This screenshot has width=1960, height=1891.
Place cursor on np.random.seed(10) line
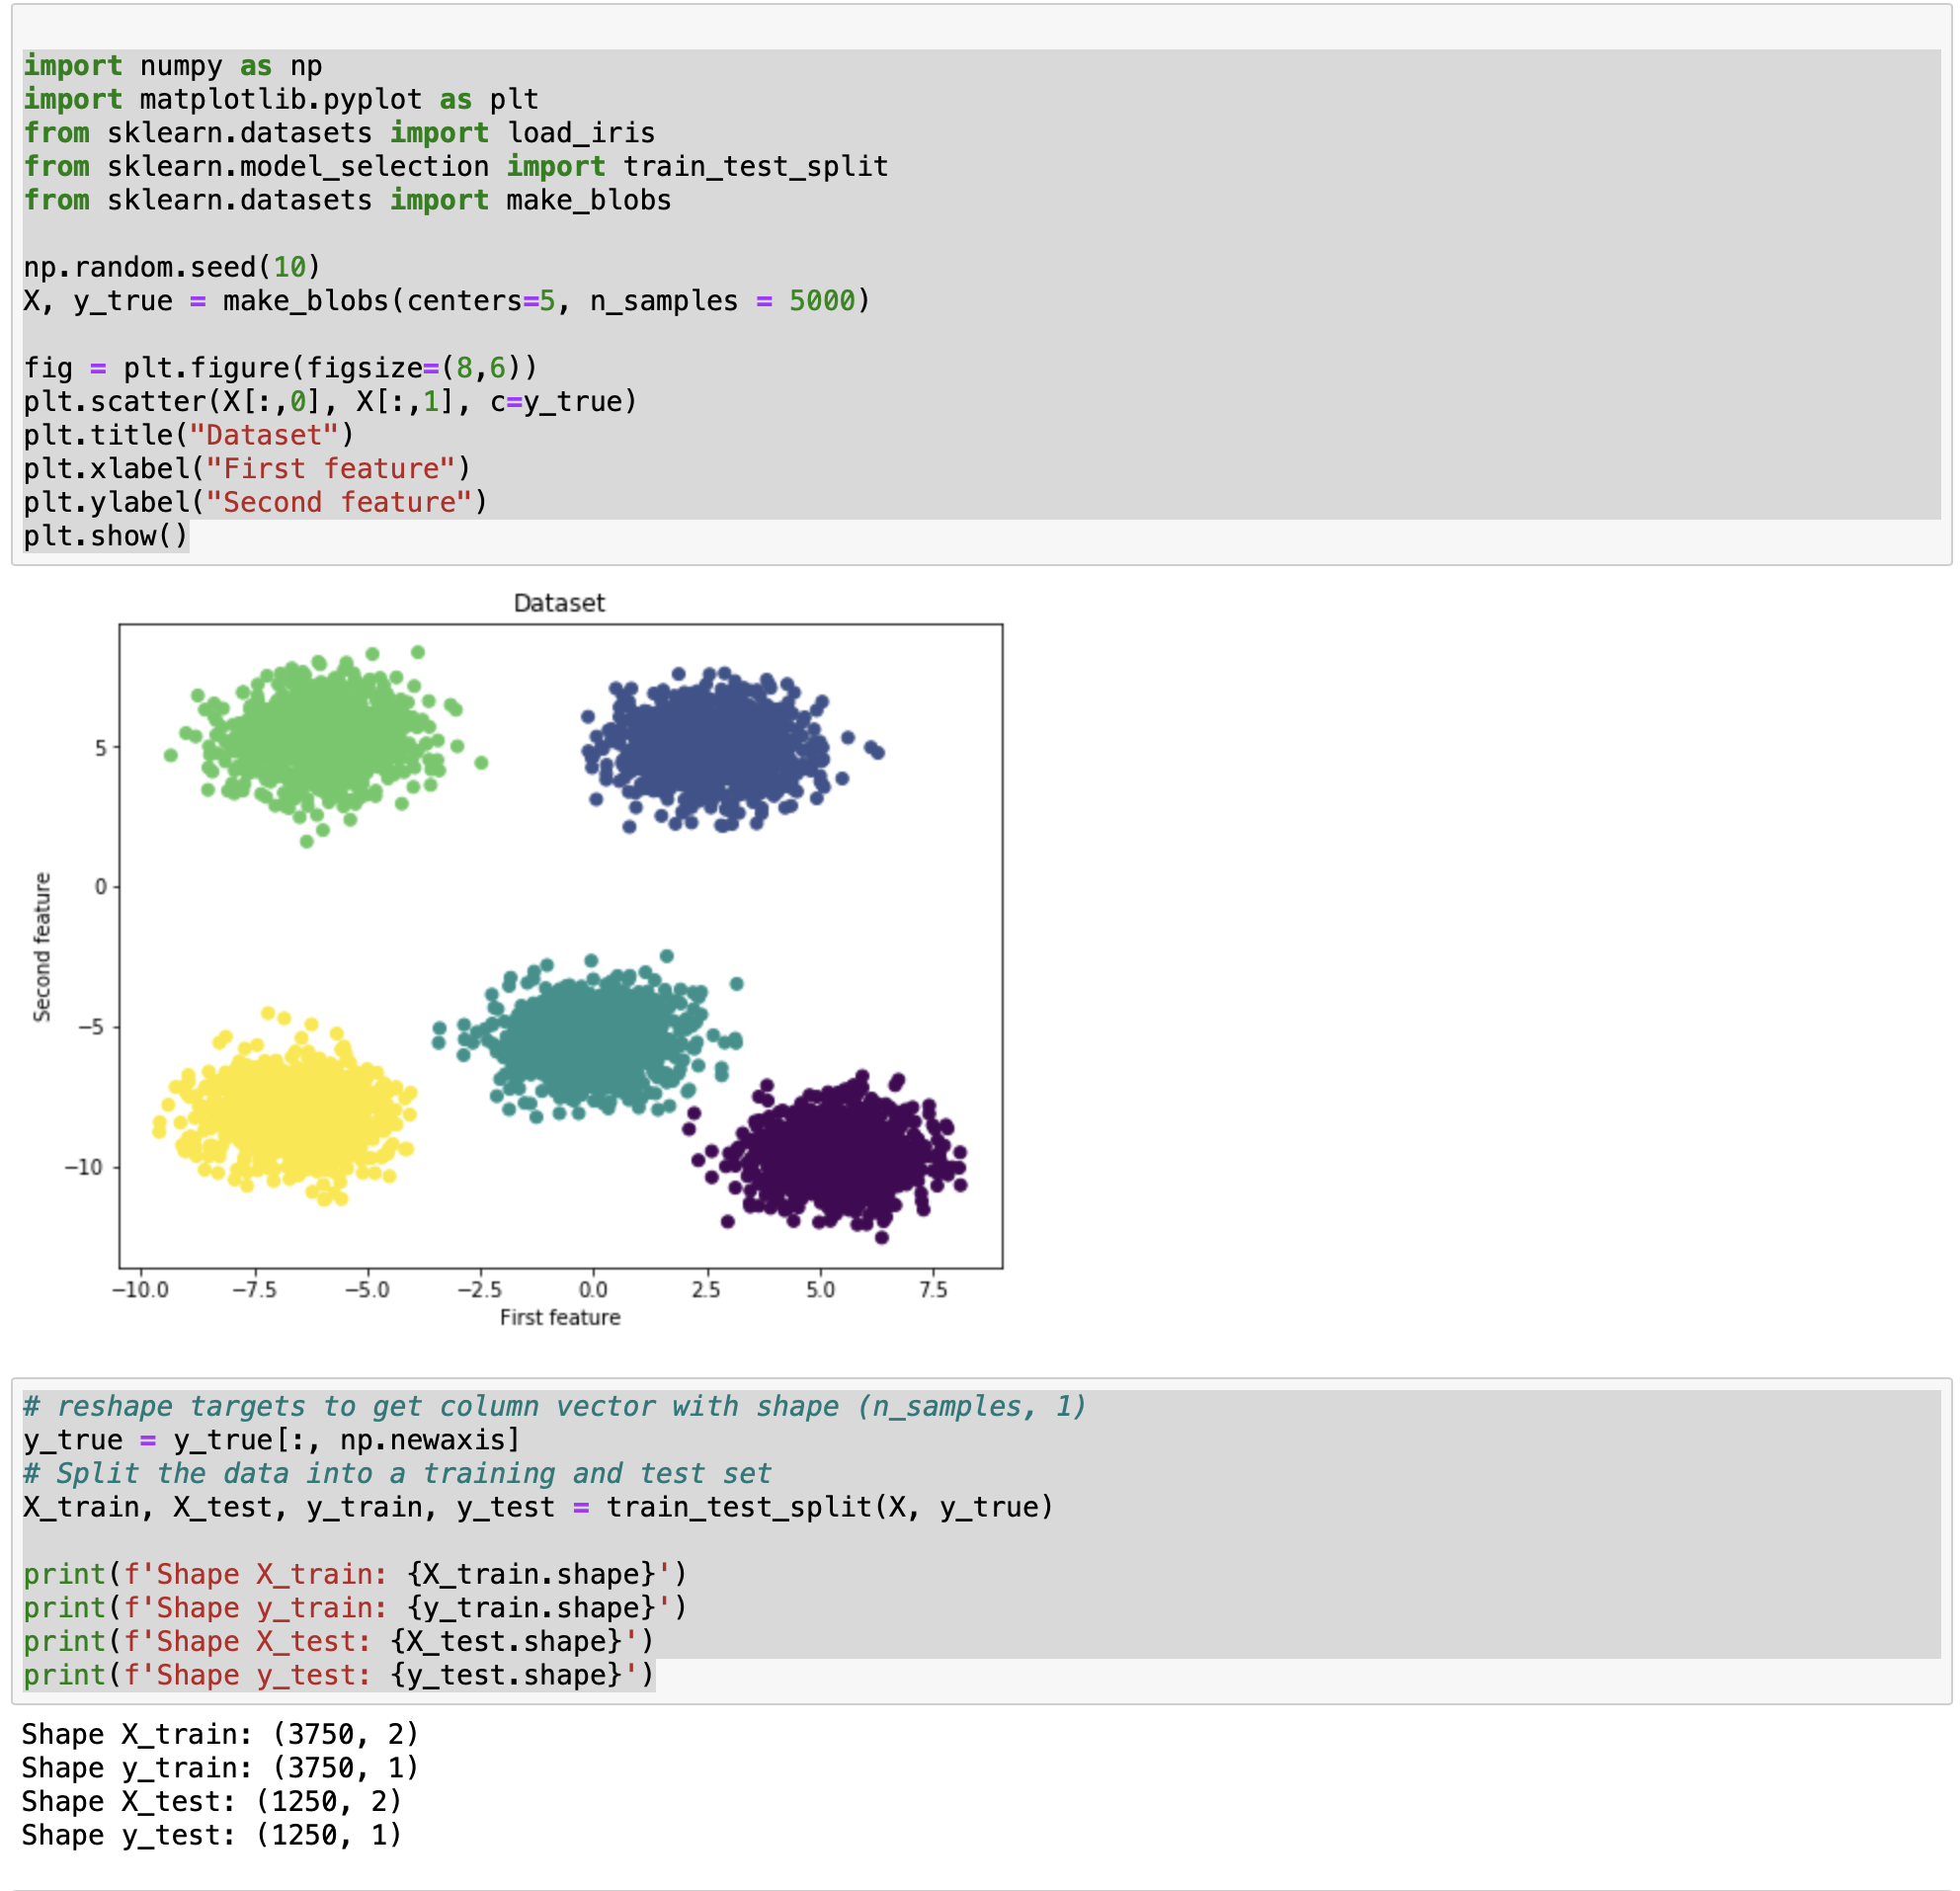point(172,267)
